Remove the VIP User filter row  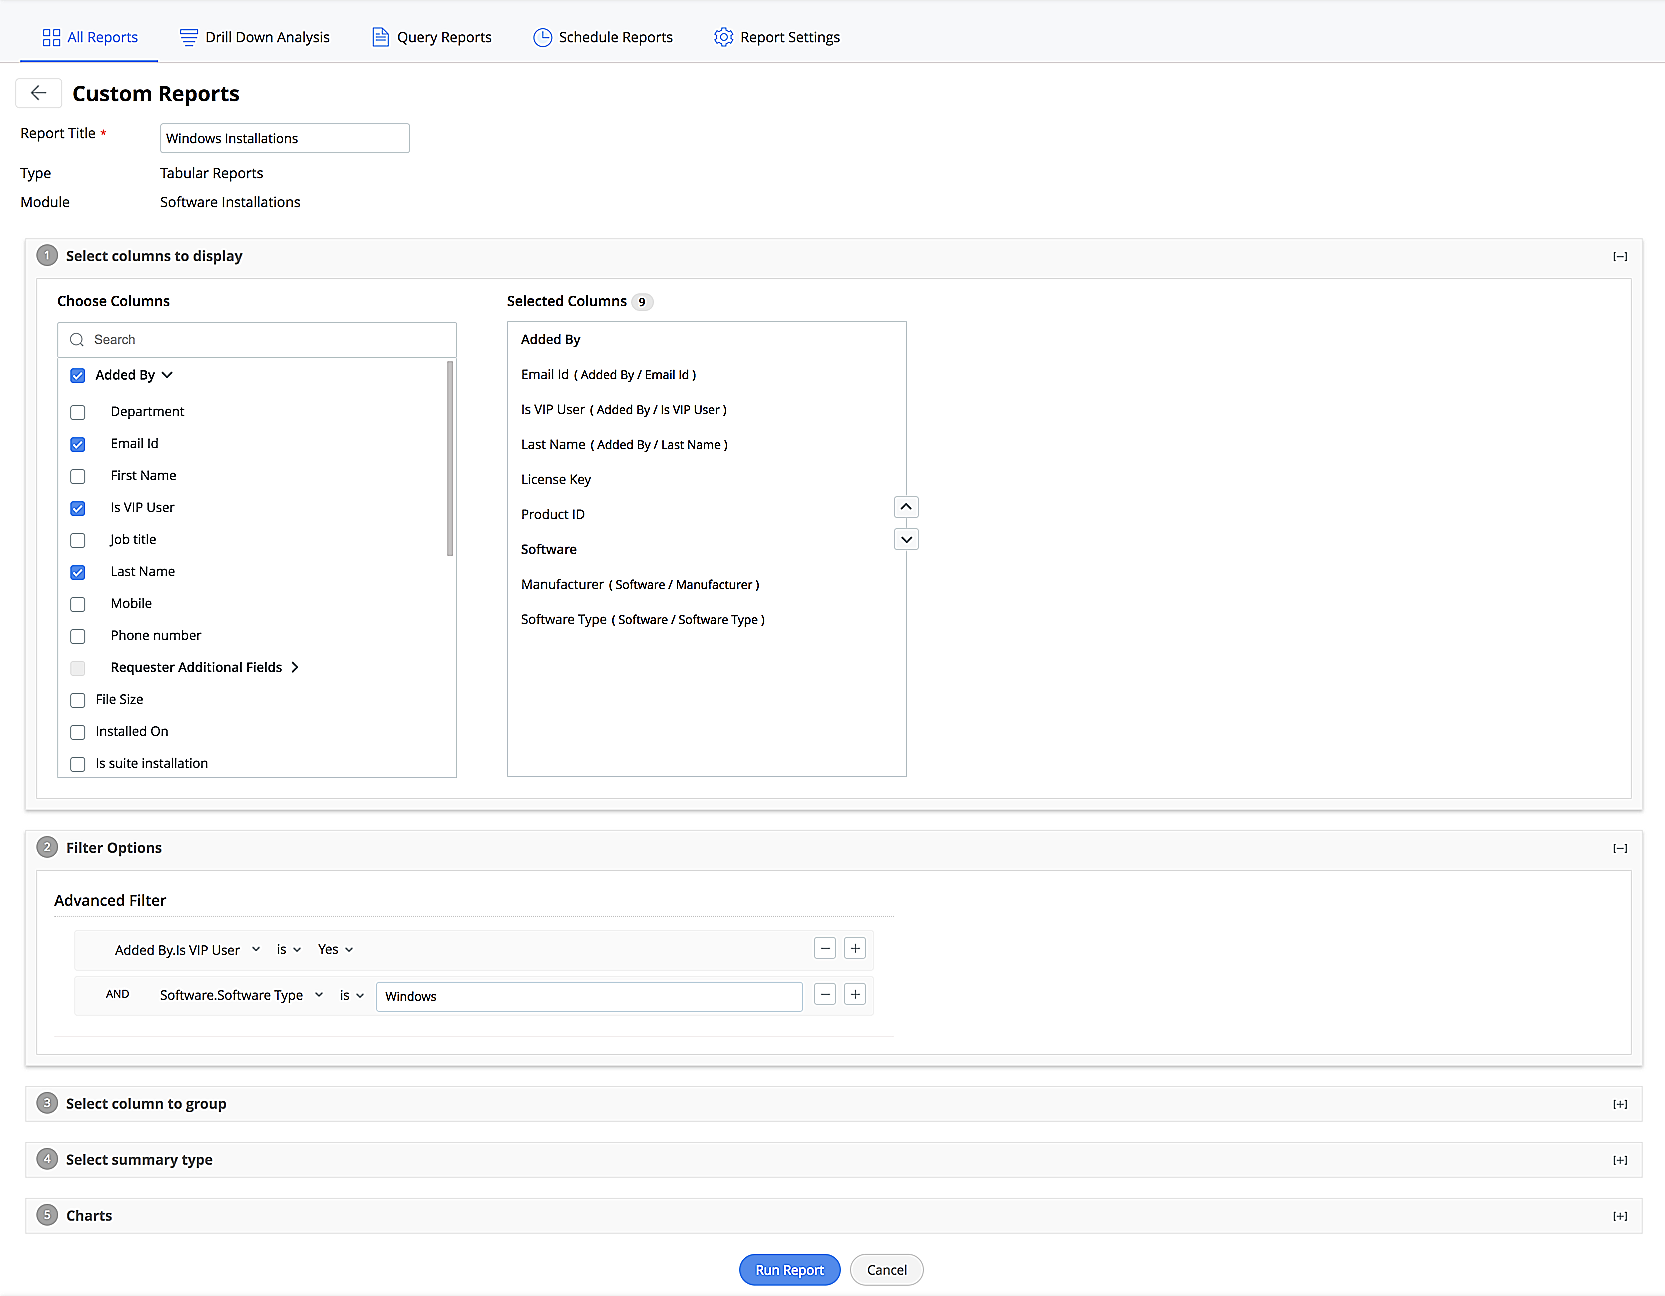click(x=825, y=949)
